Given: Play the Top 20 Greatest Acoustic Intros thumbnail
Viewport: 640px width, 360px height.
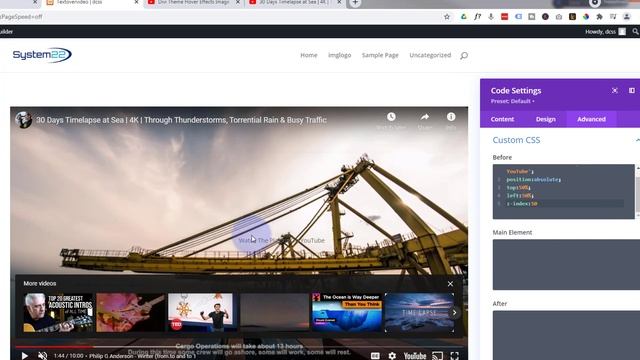Looking at the screenshot, I should [58, 312].
